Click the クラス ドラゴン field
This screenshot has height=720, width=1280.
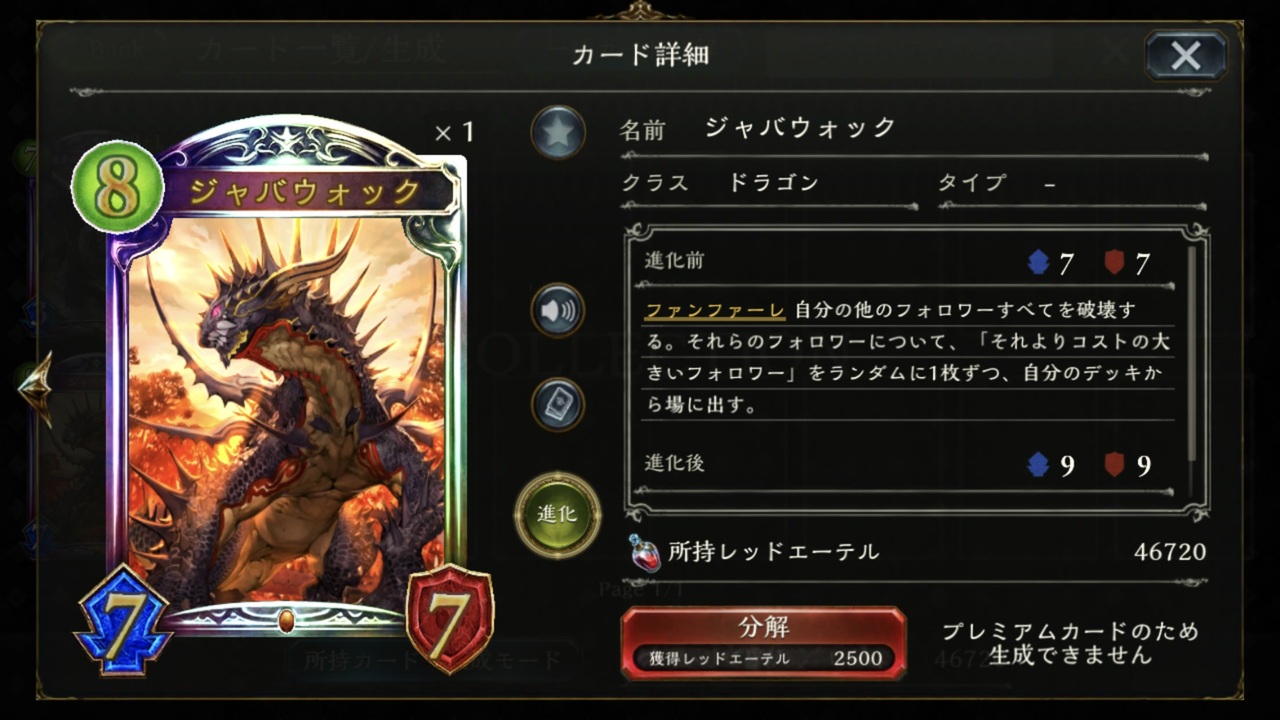pyautogui.click(x=768, y=183)
